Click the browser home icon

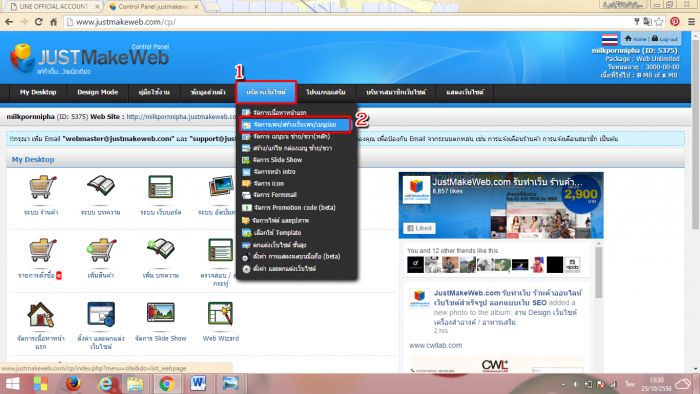tap(54, 21)
